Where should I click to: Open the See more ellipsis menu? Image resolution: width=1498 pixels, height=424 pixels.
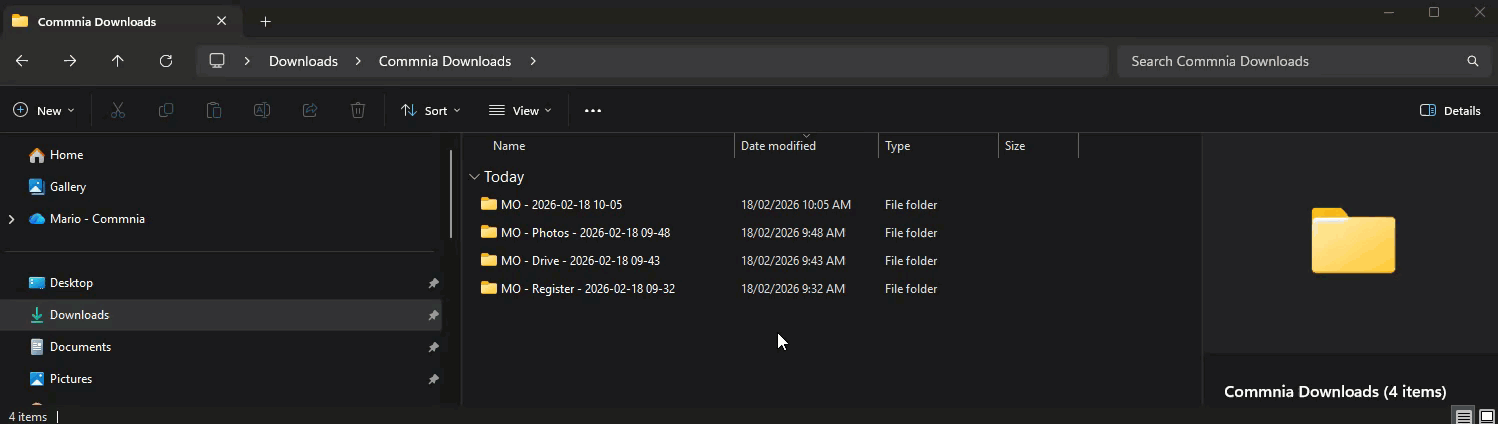click(593, 111)
